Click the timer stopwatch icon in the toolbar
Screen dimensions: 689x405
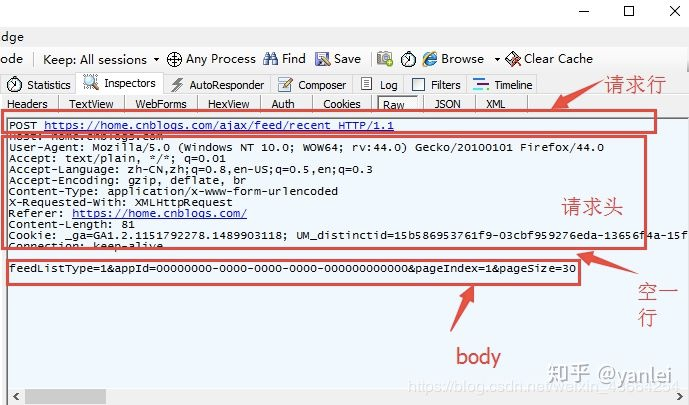(x=408, y=59)
